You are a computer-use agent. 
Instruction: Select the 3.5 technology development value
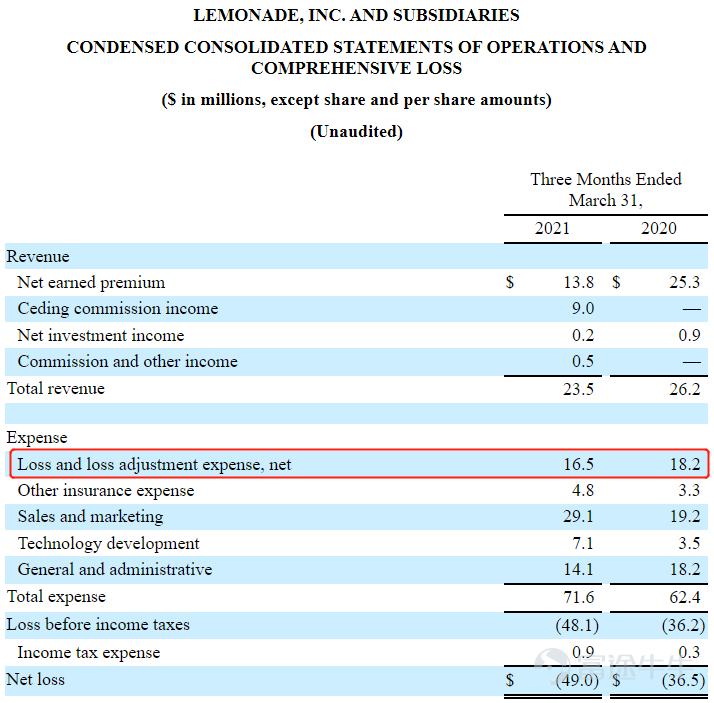click(689, 544)
